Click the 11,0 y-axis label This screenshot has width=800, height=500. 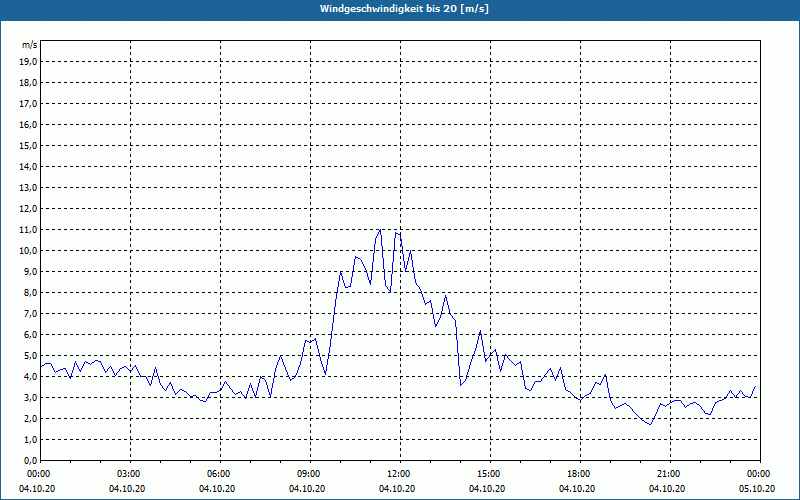click(28, 230)
